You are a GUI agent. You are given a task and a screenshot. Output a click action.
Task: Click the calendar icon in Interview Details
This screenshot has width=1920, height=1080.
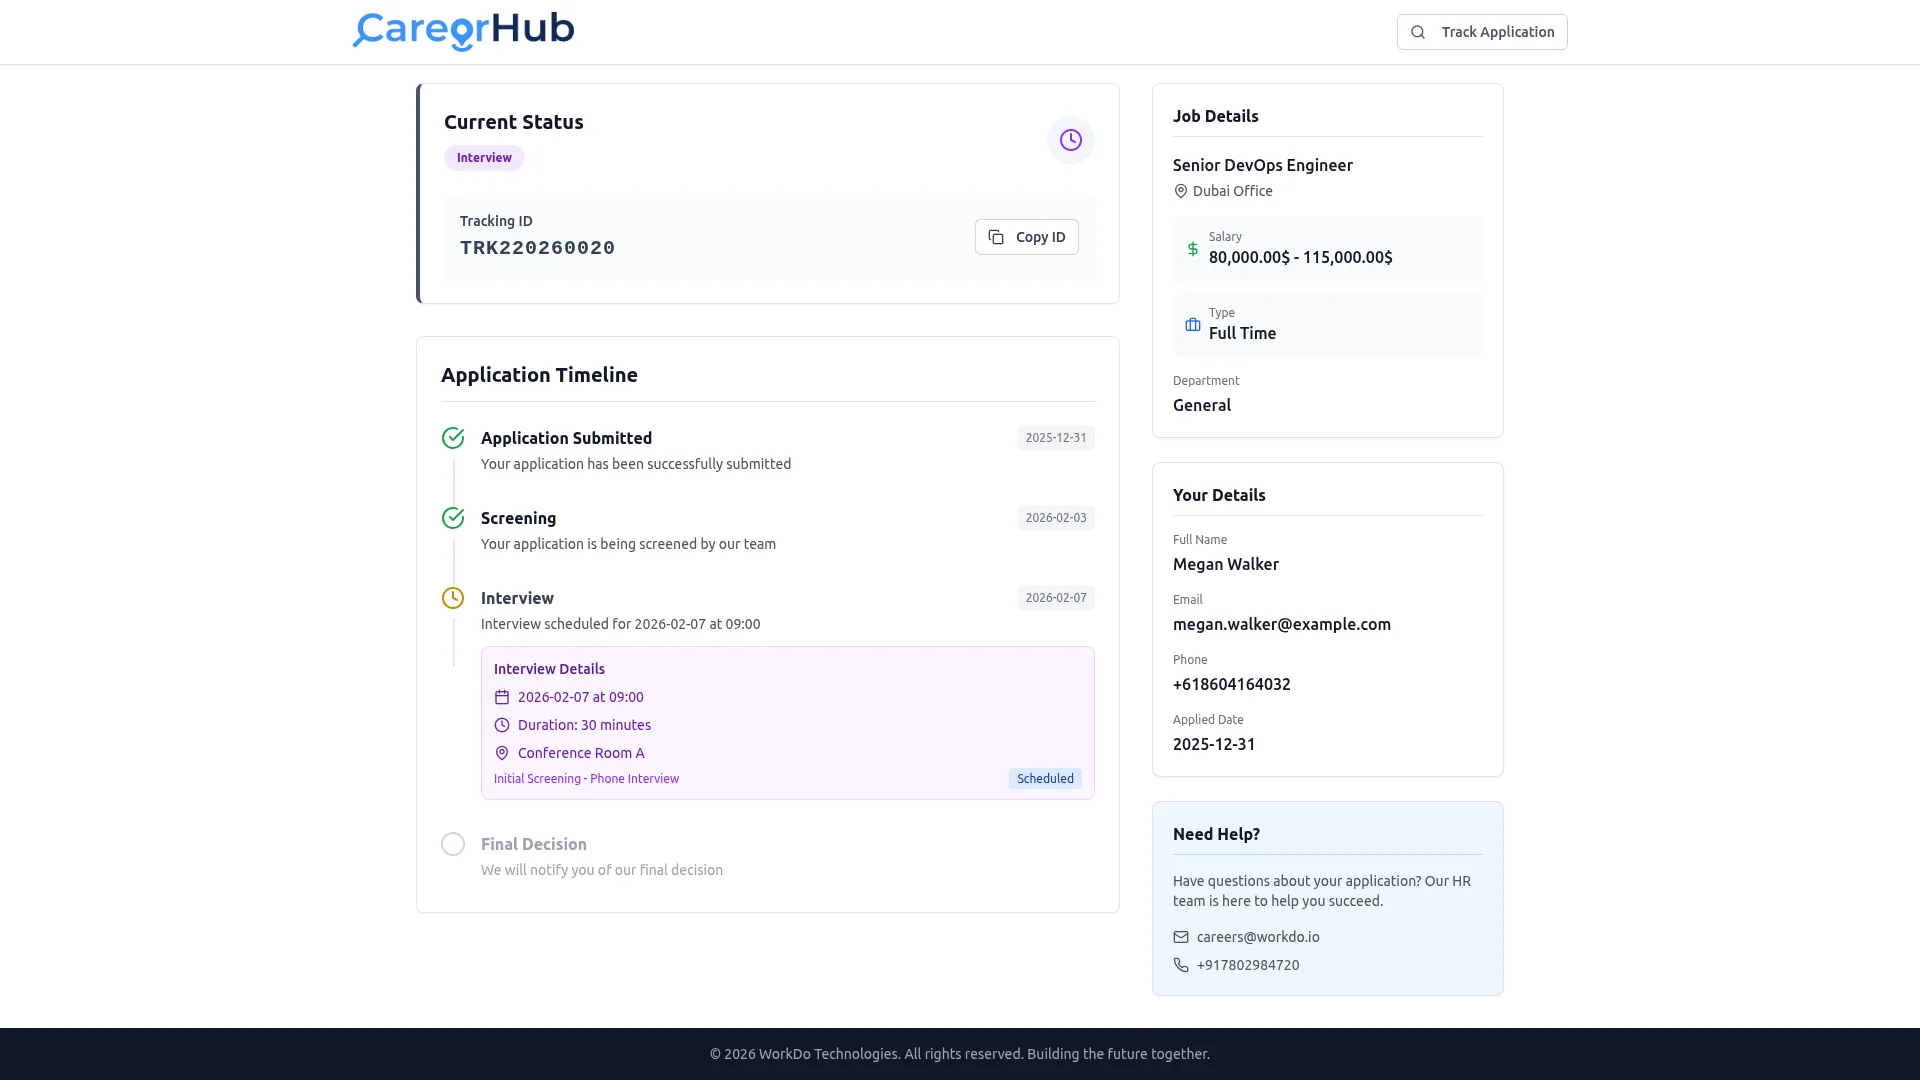click(502, 697)
